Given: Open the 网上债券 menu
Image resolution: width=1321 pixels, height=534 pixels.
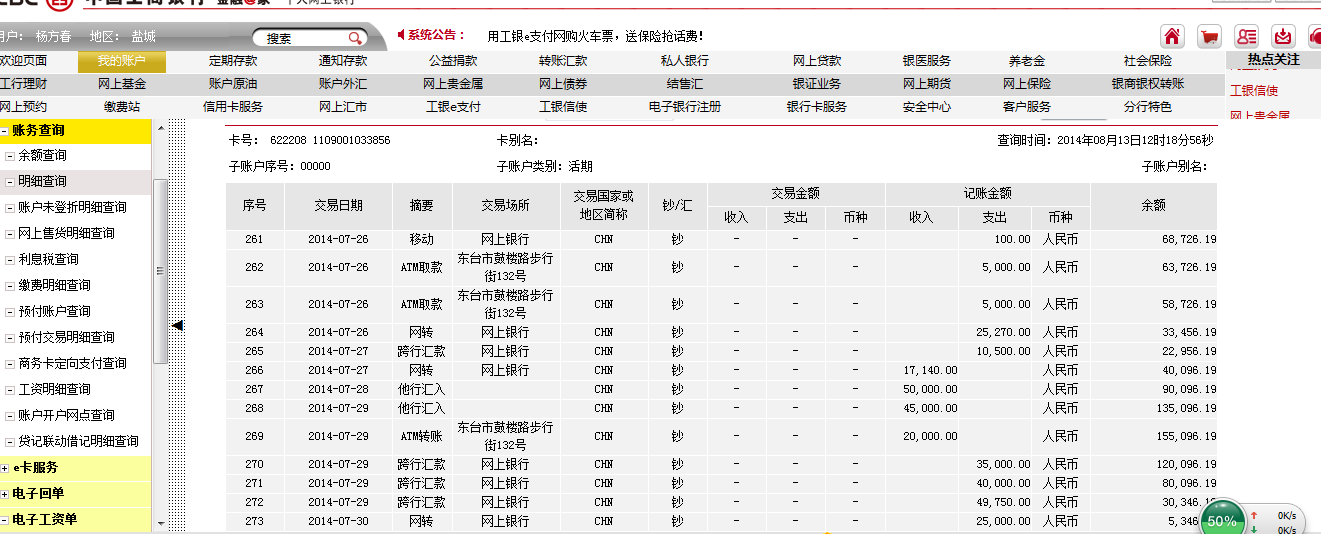Looking at the screenshot, I should tap(563, 84).
